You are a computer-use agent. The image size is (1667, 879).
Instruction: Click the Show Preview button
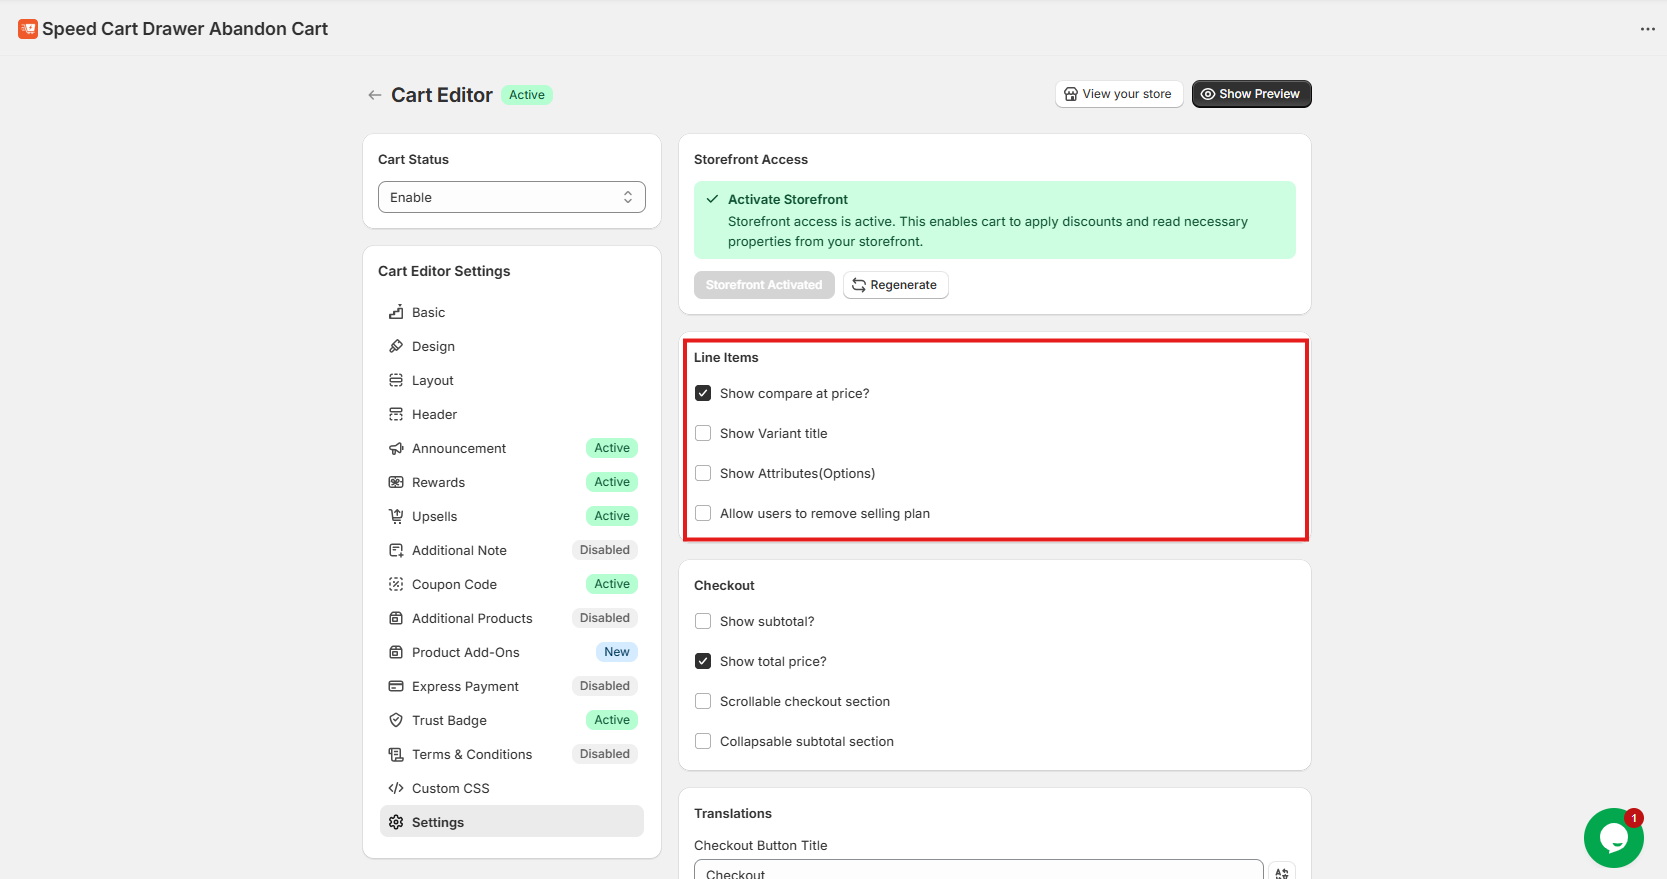(x=1250, y=94)
